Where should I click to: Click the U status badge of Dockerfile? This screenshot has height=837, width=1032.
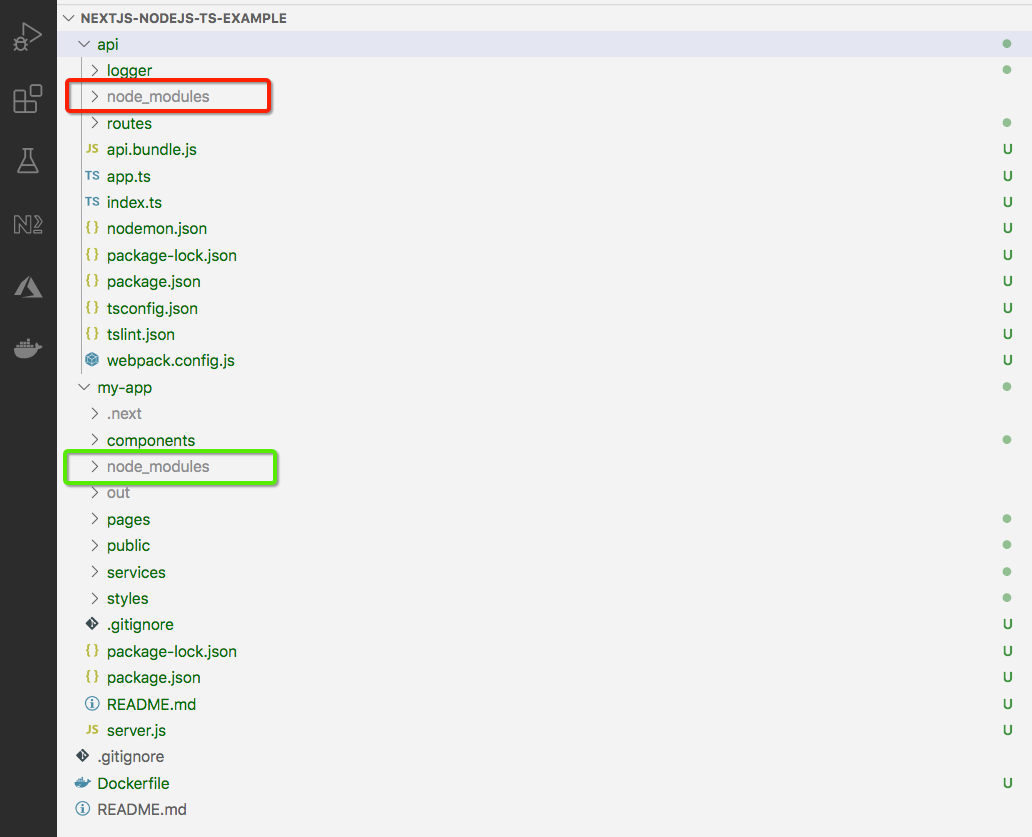click(x=1007, y=783)
